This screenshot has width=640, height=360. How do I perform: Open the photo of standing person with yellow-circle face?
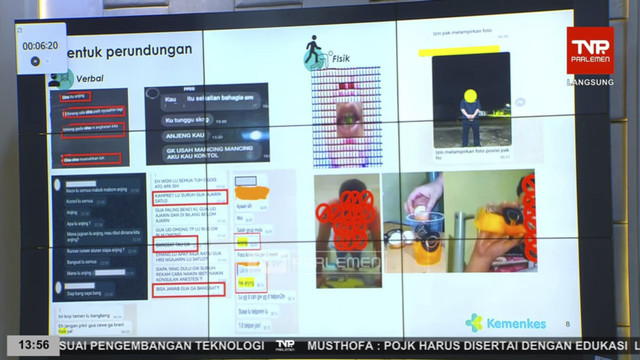(x=471, y=100)
